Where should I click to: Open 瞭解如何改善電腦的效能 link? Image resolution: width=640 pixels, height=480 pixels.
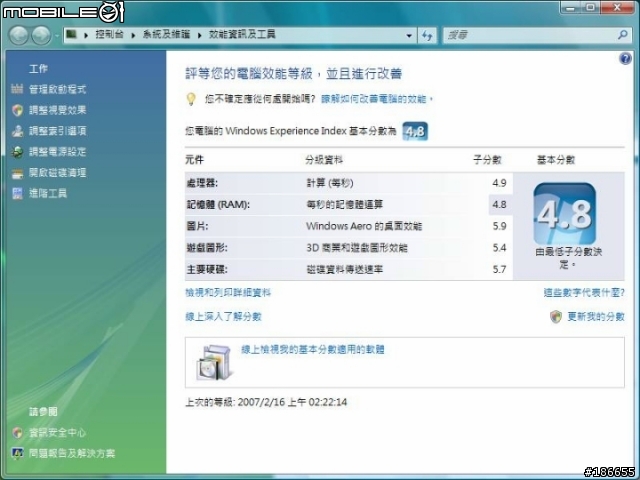375,99
